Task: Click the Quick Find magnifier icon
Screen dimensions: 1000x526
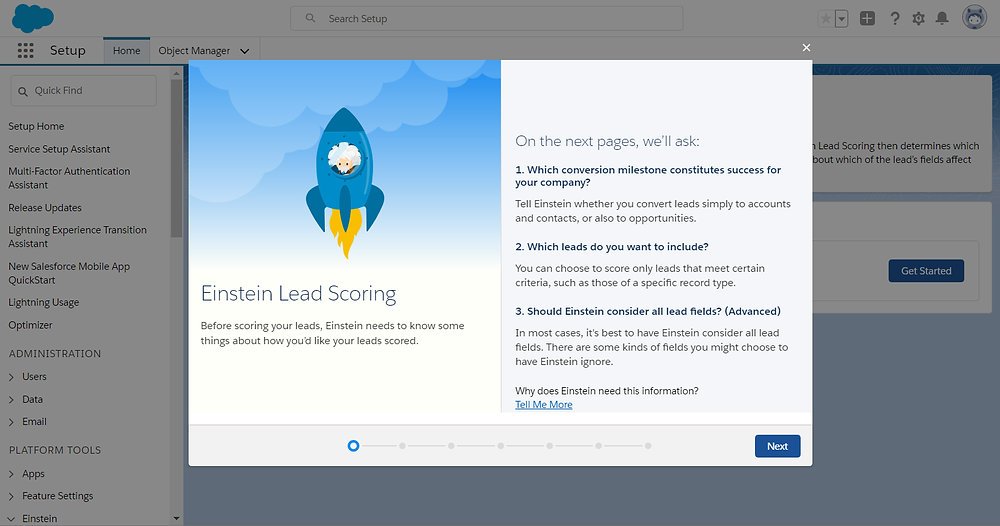Action: 23,91
